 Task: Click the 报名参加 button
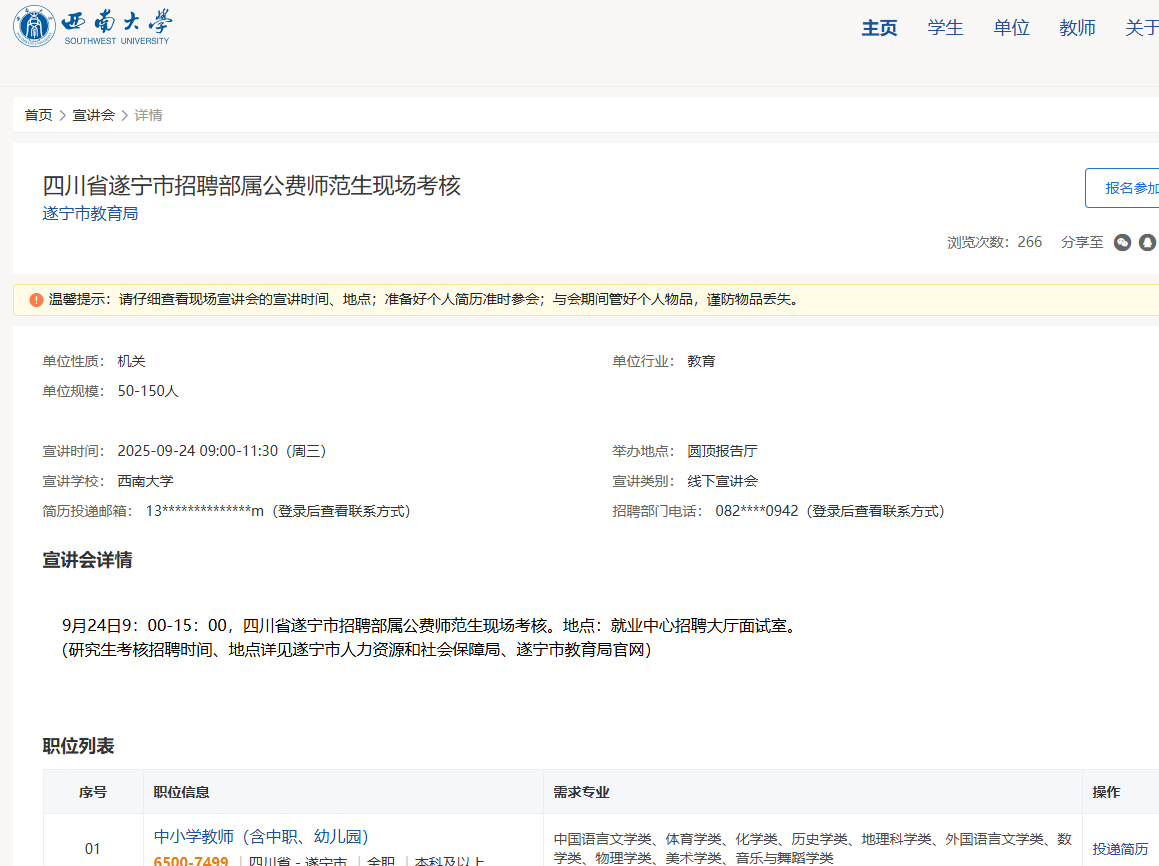click(x=1124, y=188)
